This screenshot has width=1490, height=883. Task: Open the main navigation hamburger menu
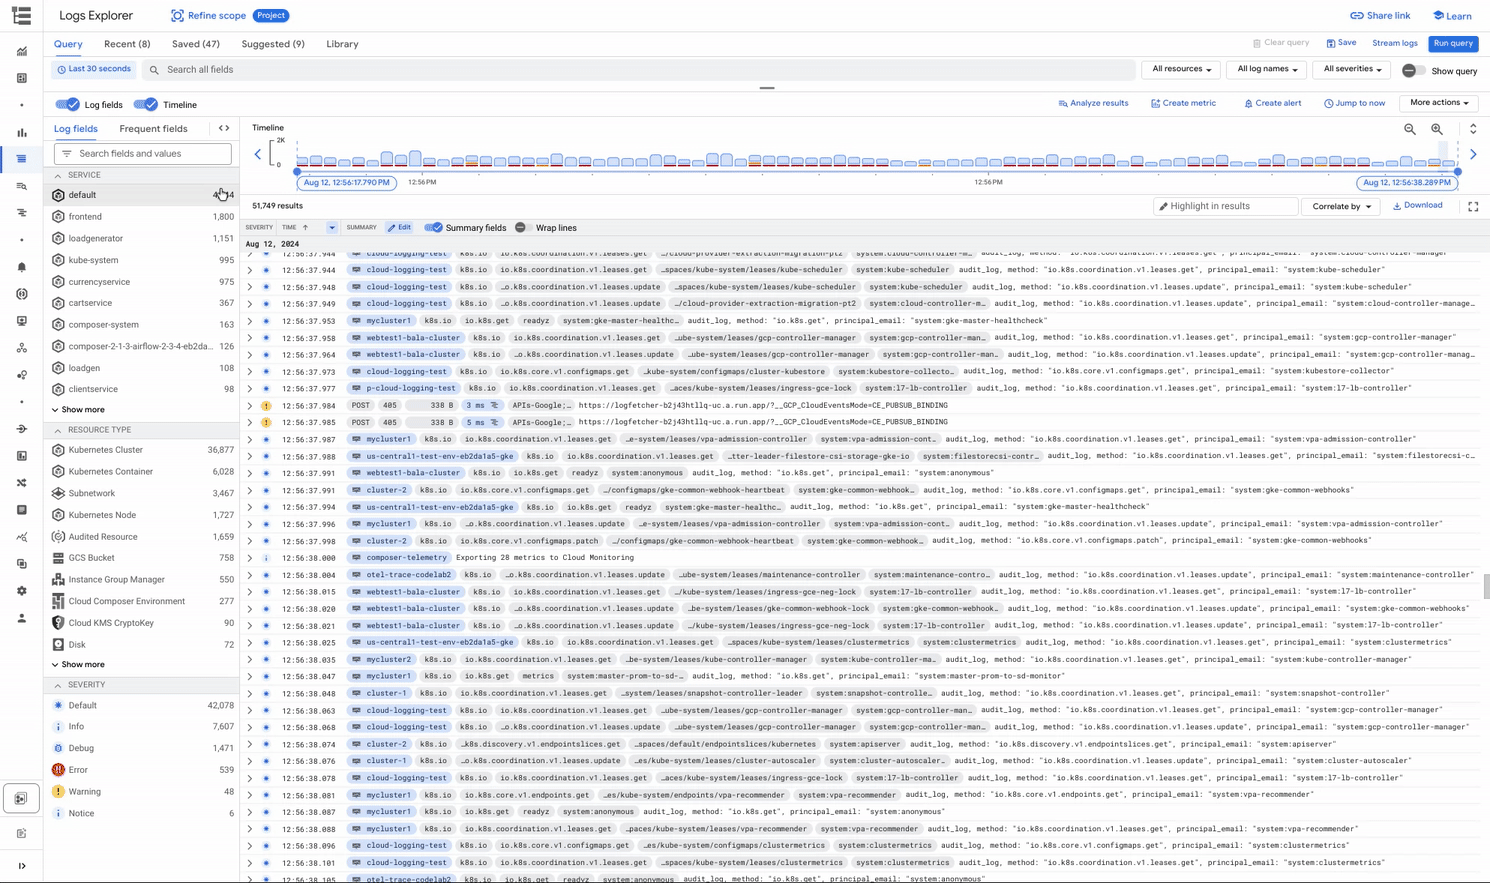pos(21,16)
